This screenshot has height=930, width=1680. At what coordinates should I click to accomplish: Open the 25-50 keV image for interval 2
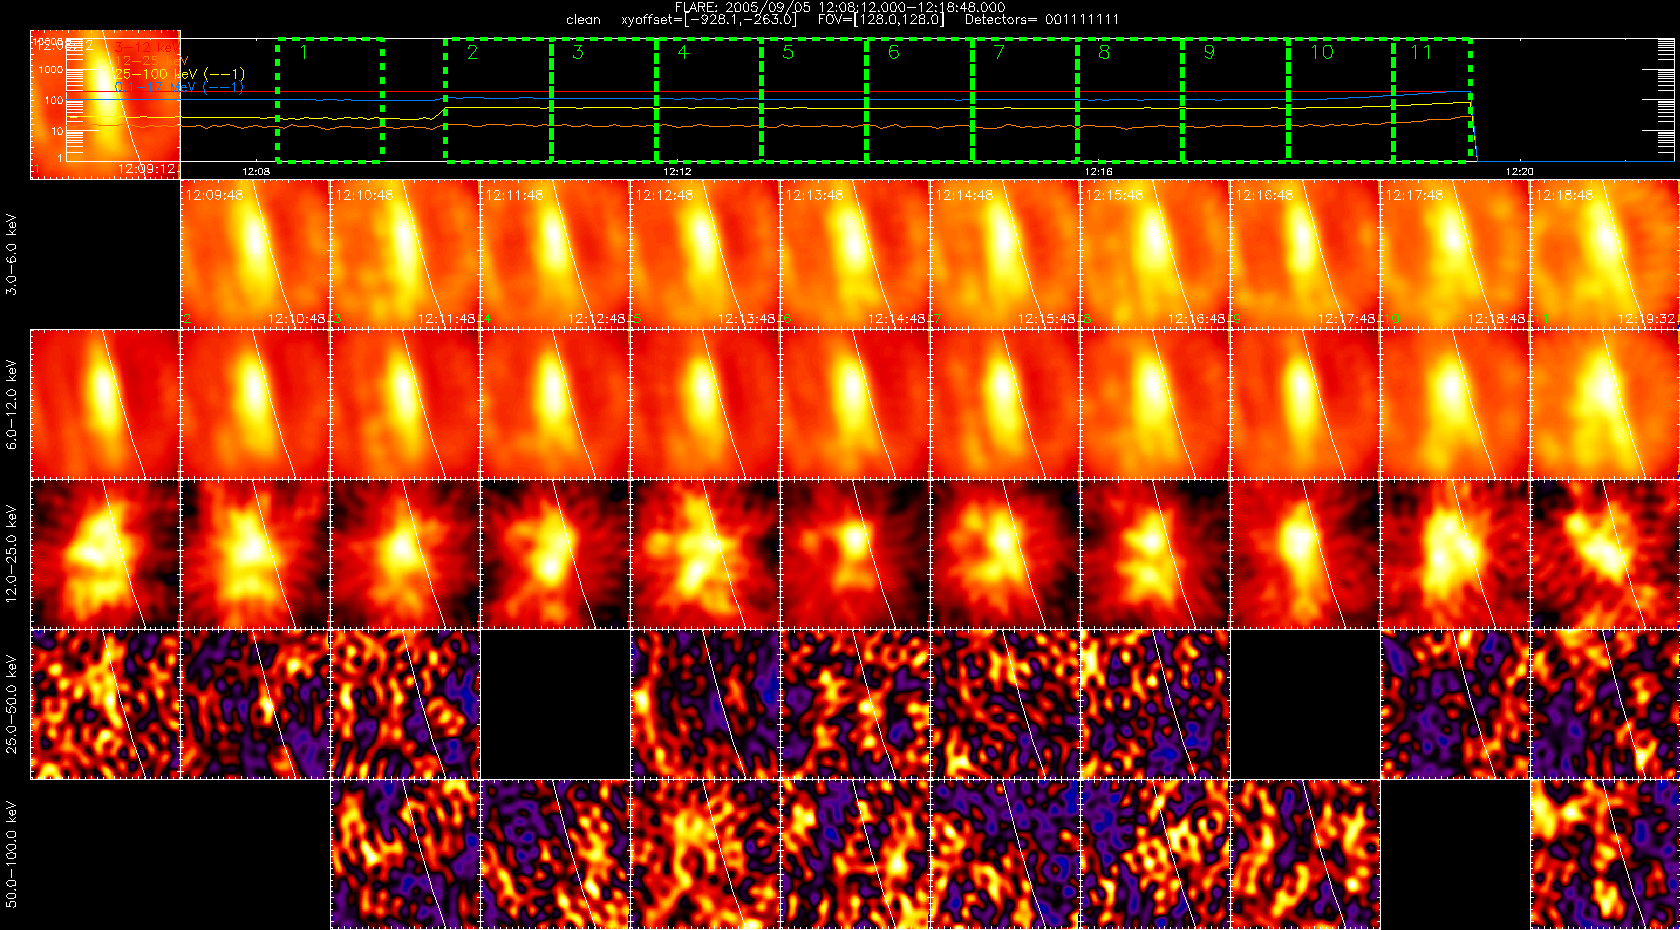pos(255,705)
